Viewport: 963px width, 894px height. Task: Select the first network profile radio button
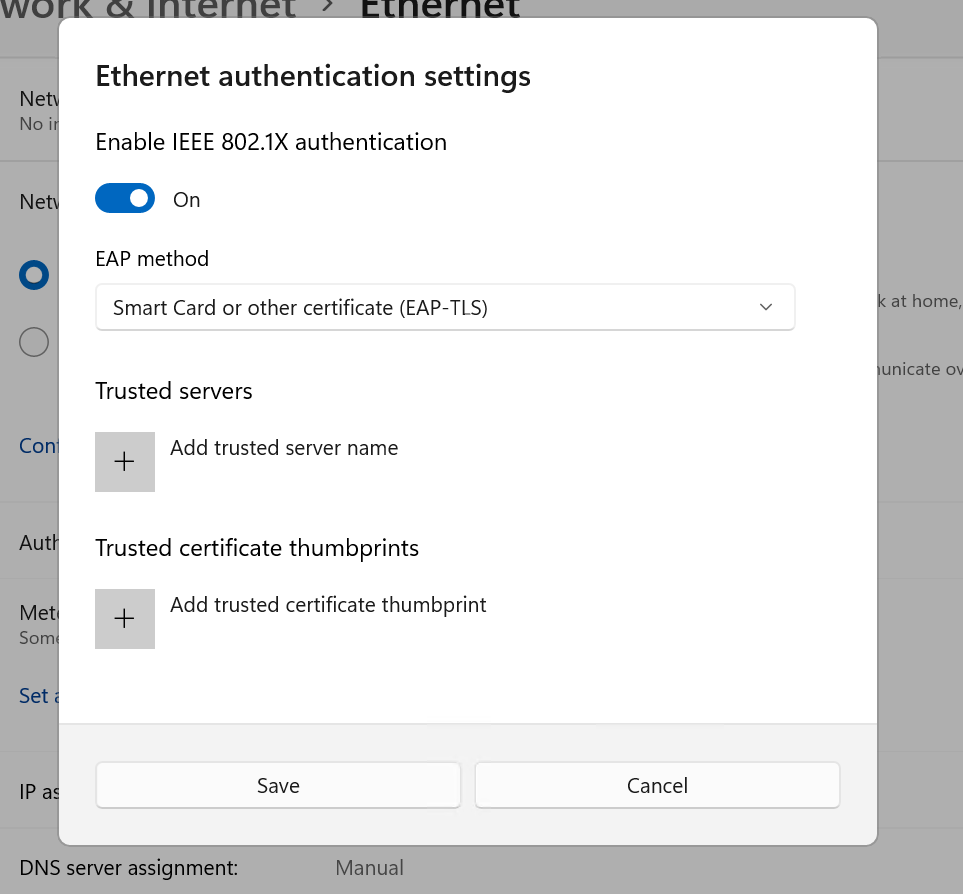coord(33,274)
